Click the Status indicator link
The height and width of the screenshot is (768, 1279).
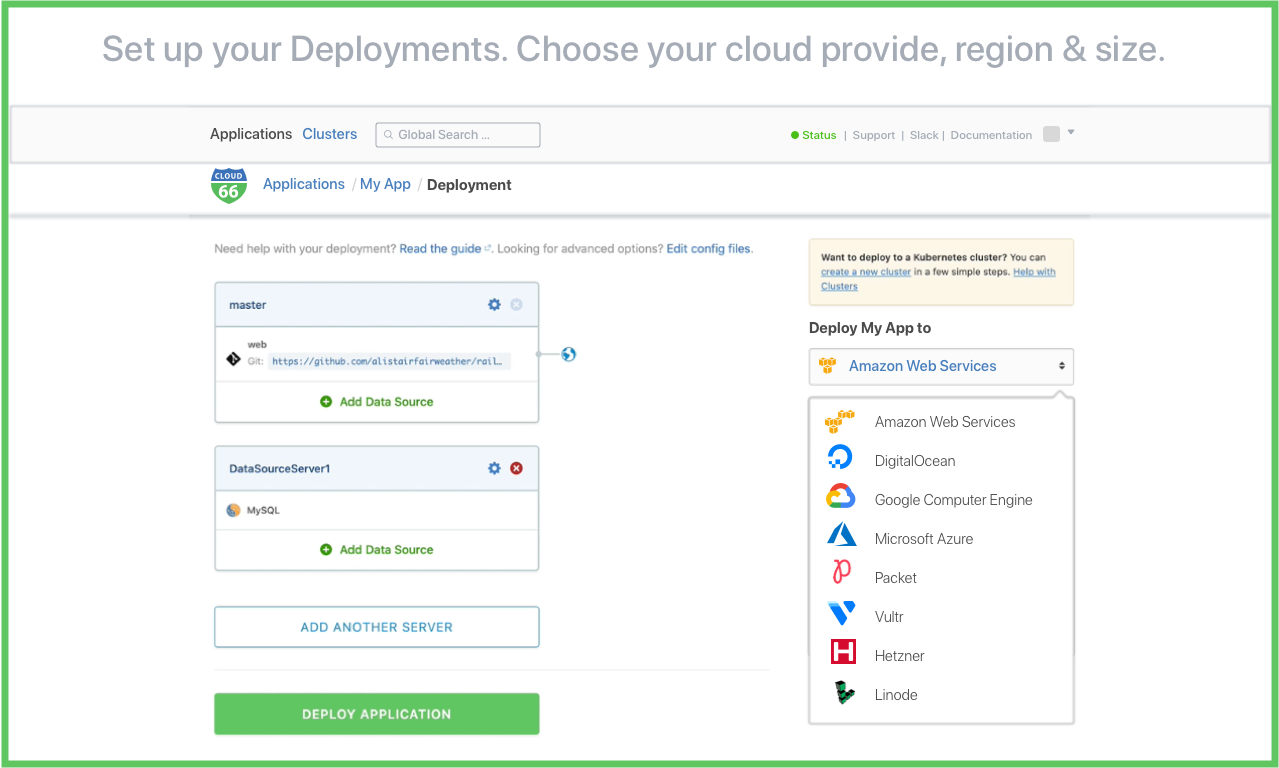coord(814,135)
